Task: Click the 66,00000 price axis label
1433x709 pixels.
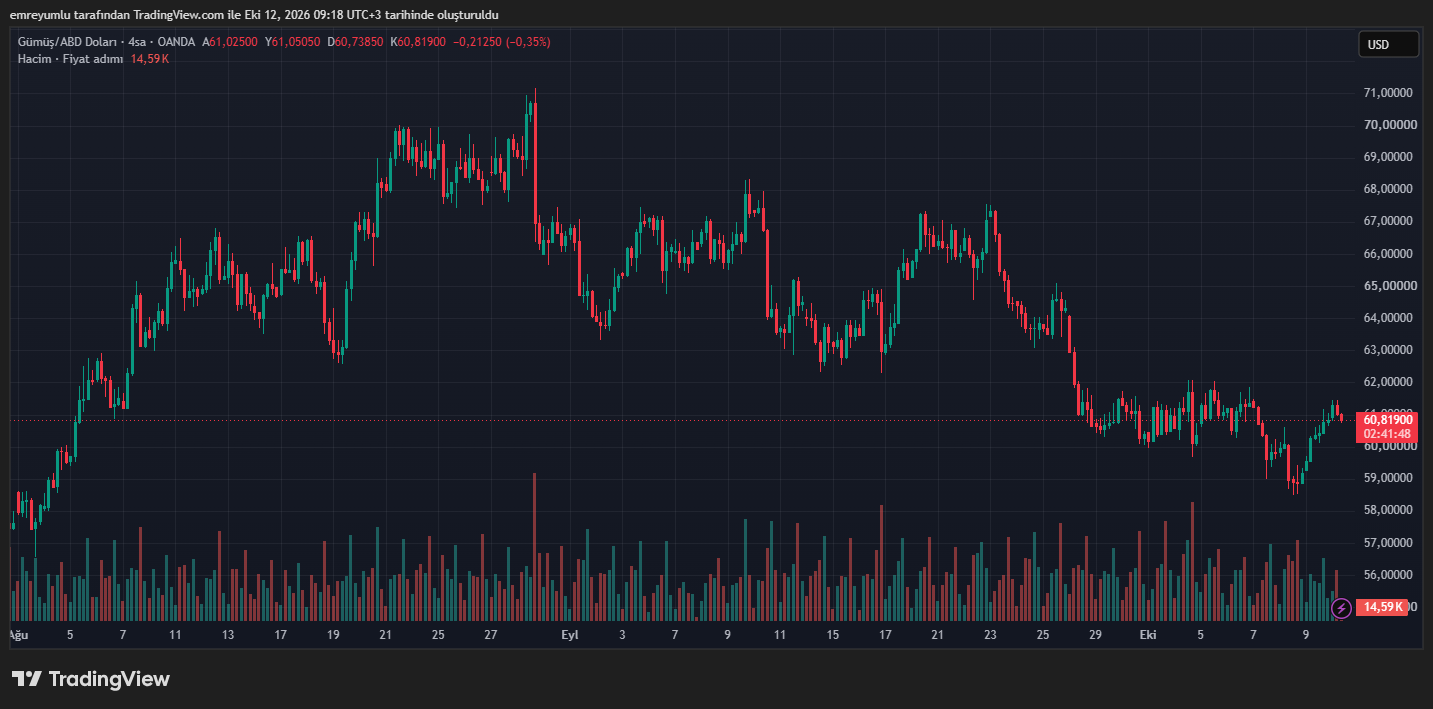Action: click(x=1387, y=254)
